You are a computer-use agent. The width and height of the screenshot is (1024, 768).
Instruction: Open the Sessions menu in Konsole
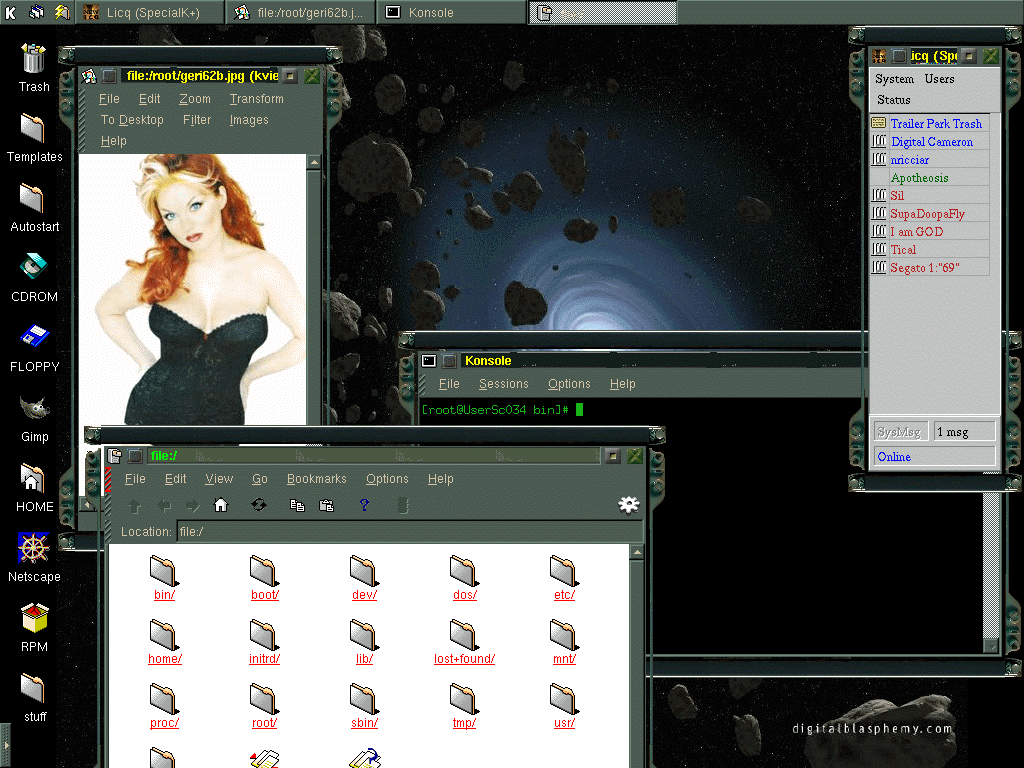pos(503,384)
